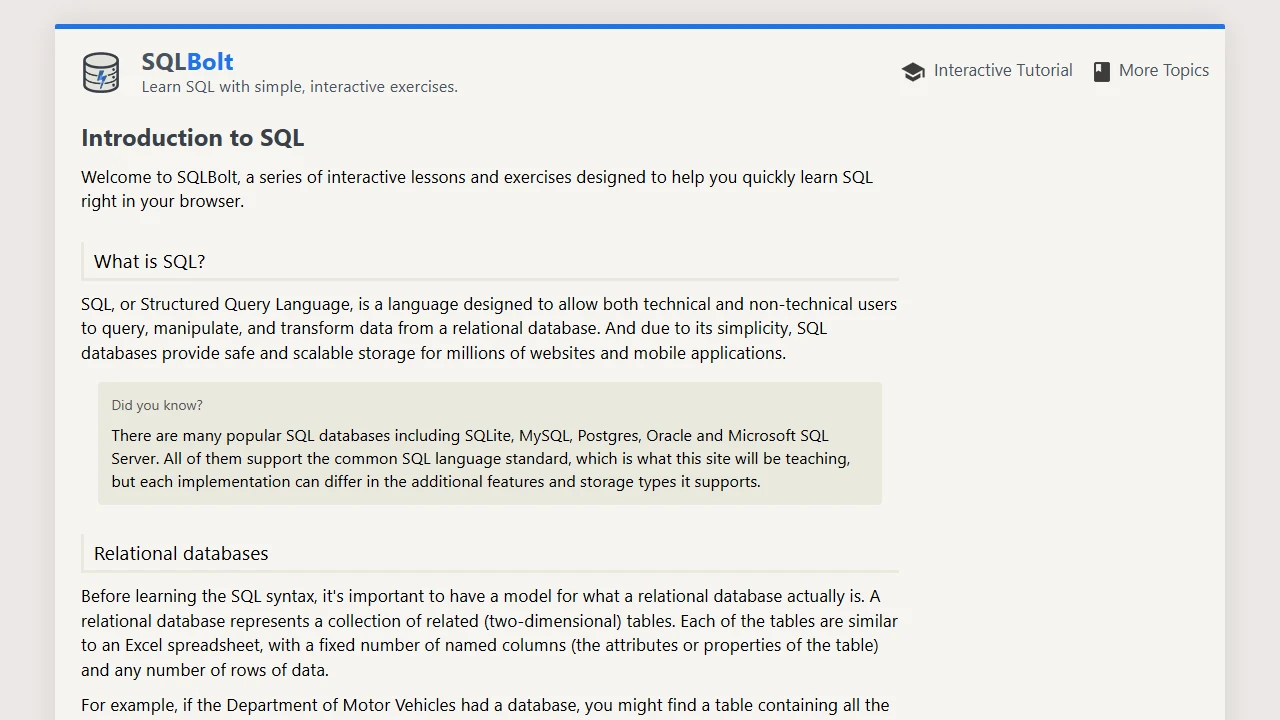The height and width of the screenshot is (720, 1280).
Task: Open the Interactive Tutorial navigation item
Action: pos(1003,70)
